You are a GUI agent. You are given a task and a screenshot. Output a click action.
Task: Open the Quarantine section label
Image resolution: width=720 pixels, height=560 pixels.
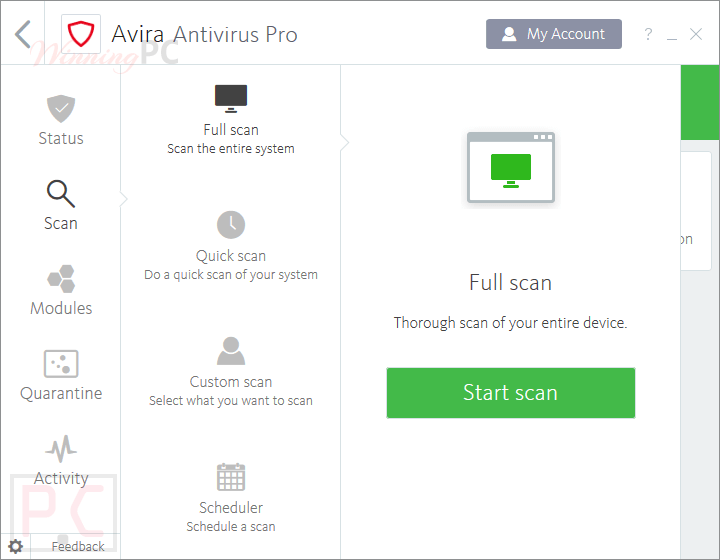pyautogui.click(x=61, y=393)
